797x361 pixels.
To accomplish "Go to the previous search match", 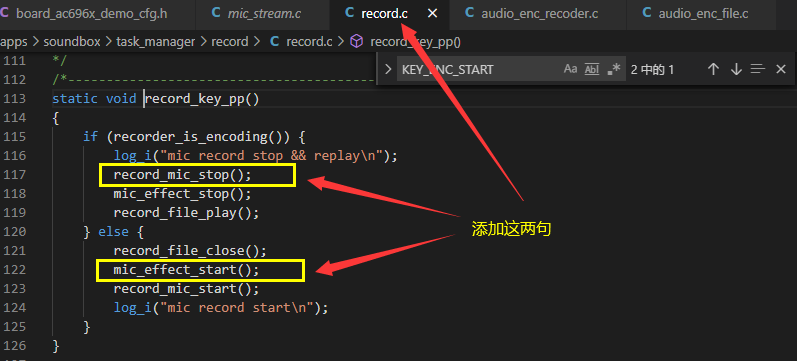I will (x=713, y=69).
